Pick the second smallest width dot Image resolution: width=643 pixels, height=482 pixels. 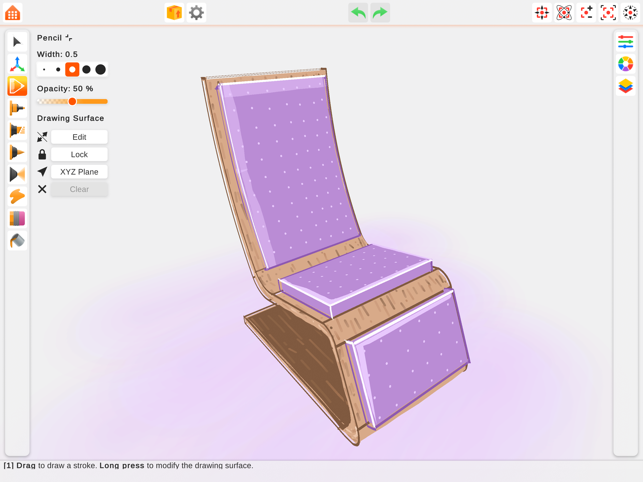click(58, 70)
